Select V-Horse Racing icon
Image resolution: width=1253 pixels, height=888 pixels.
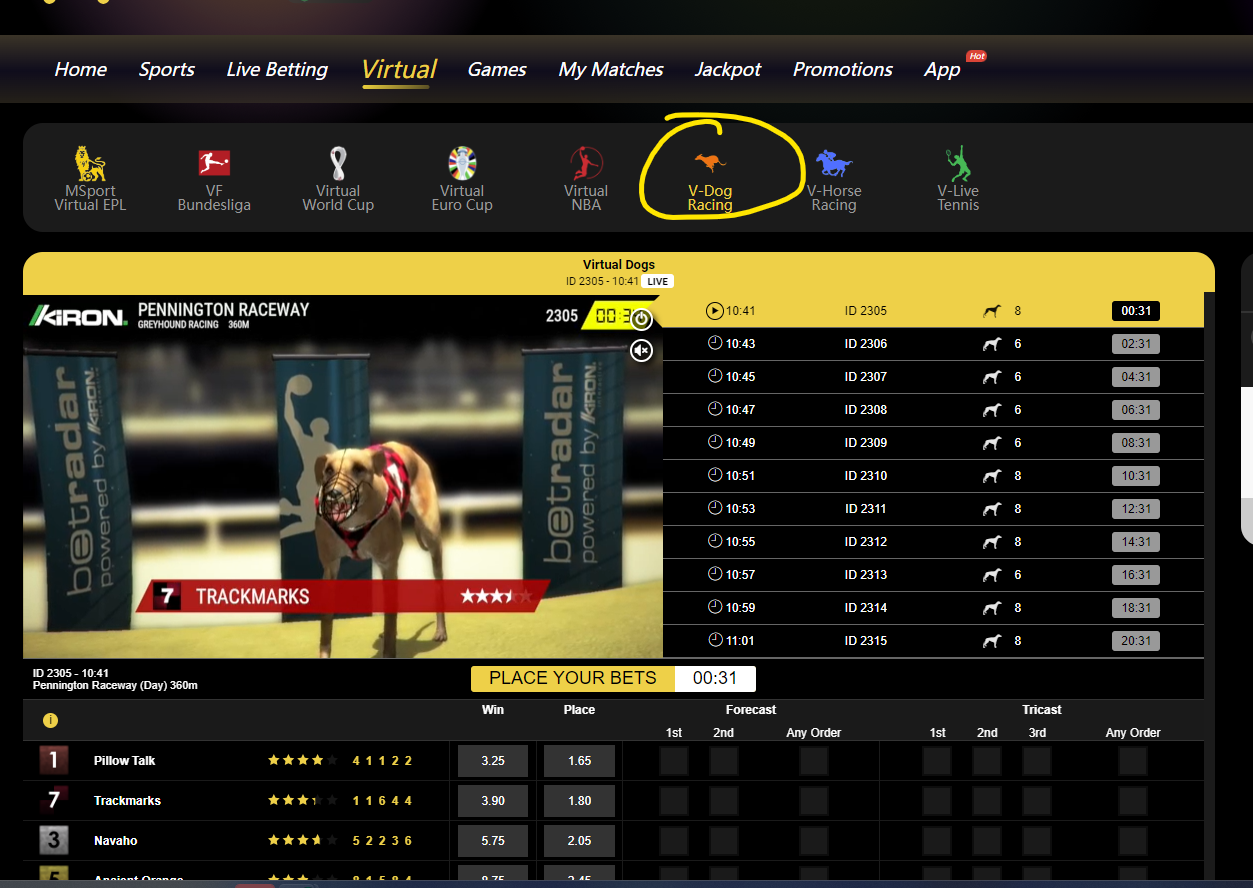point(833,164)
